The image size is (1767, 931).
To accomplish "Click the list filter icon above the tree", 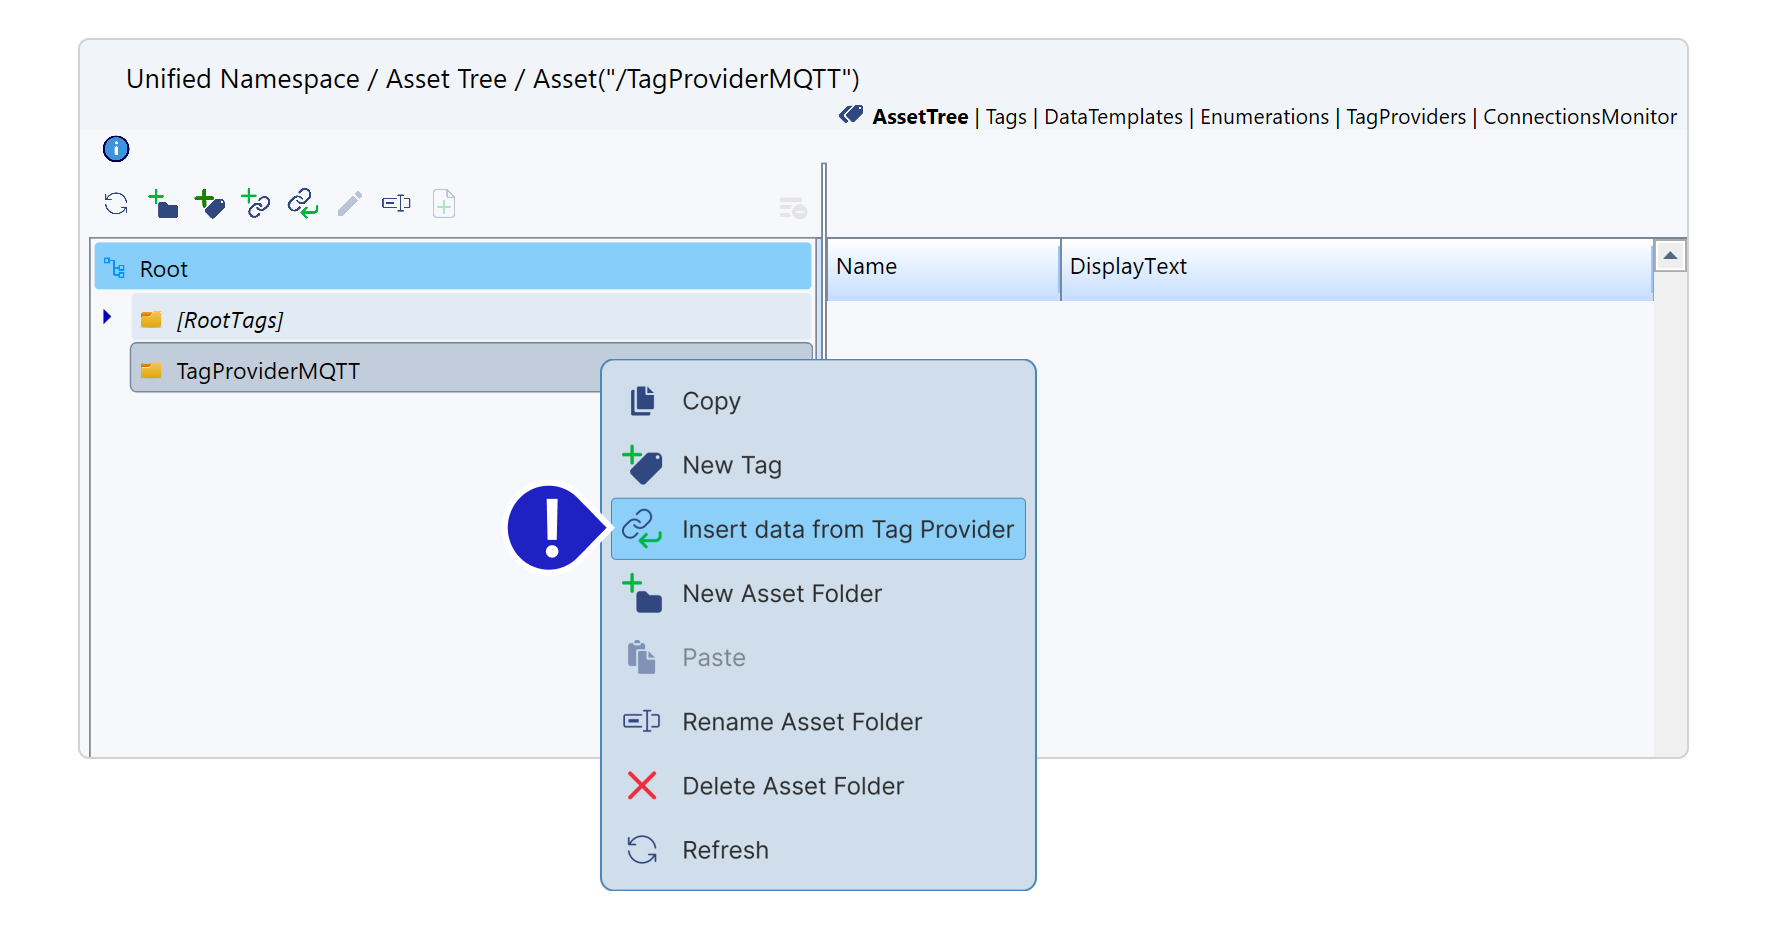I will (792, 208).
